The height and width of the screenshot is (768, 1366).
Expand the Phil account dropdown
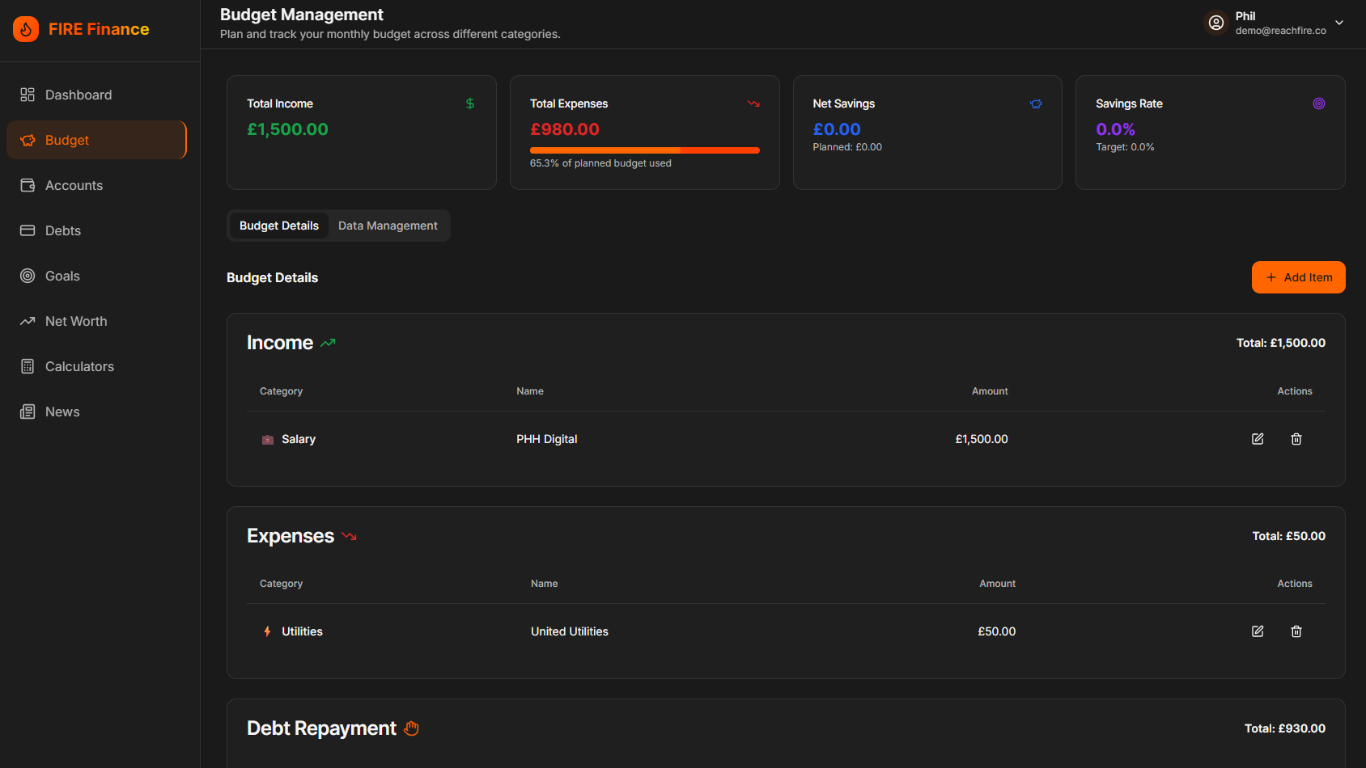[1338, 21]
